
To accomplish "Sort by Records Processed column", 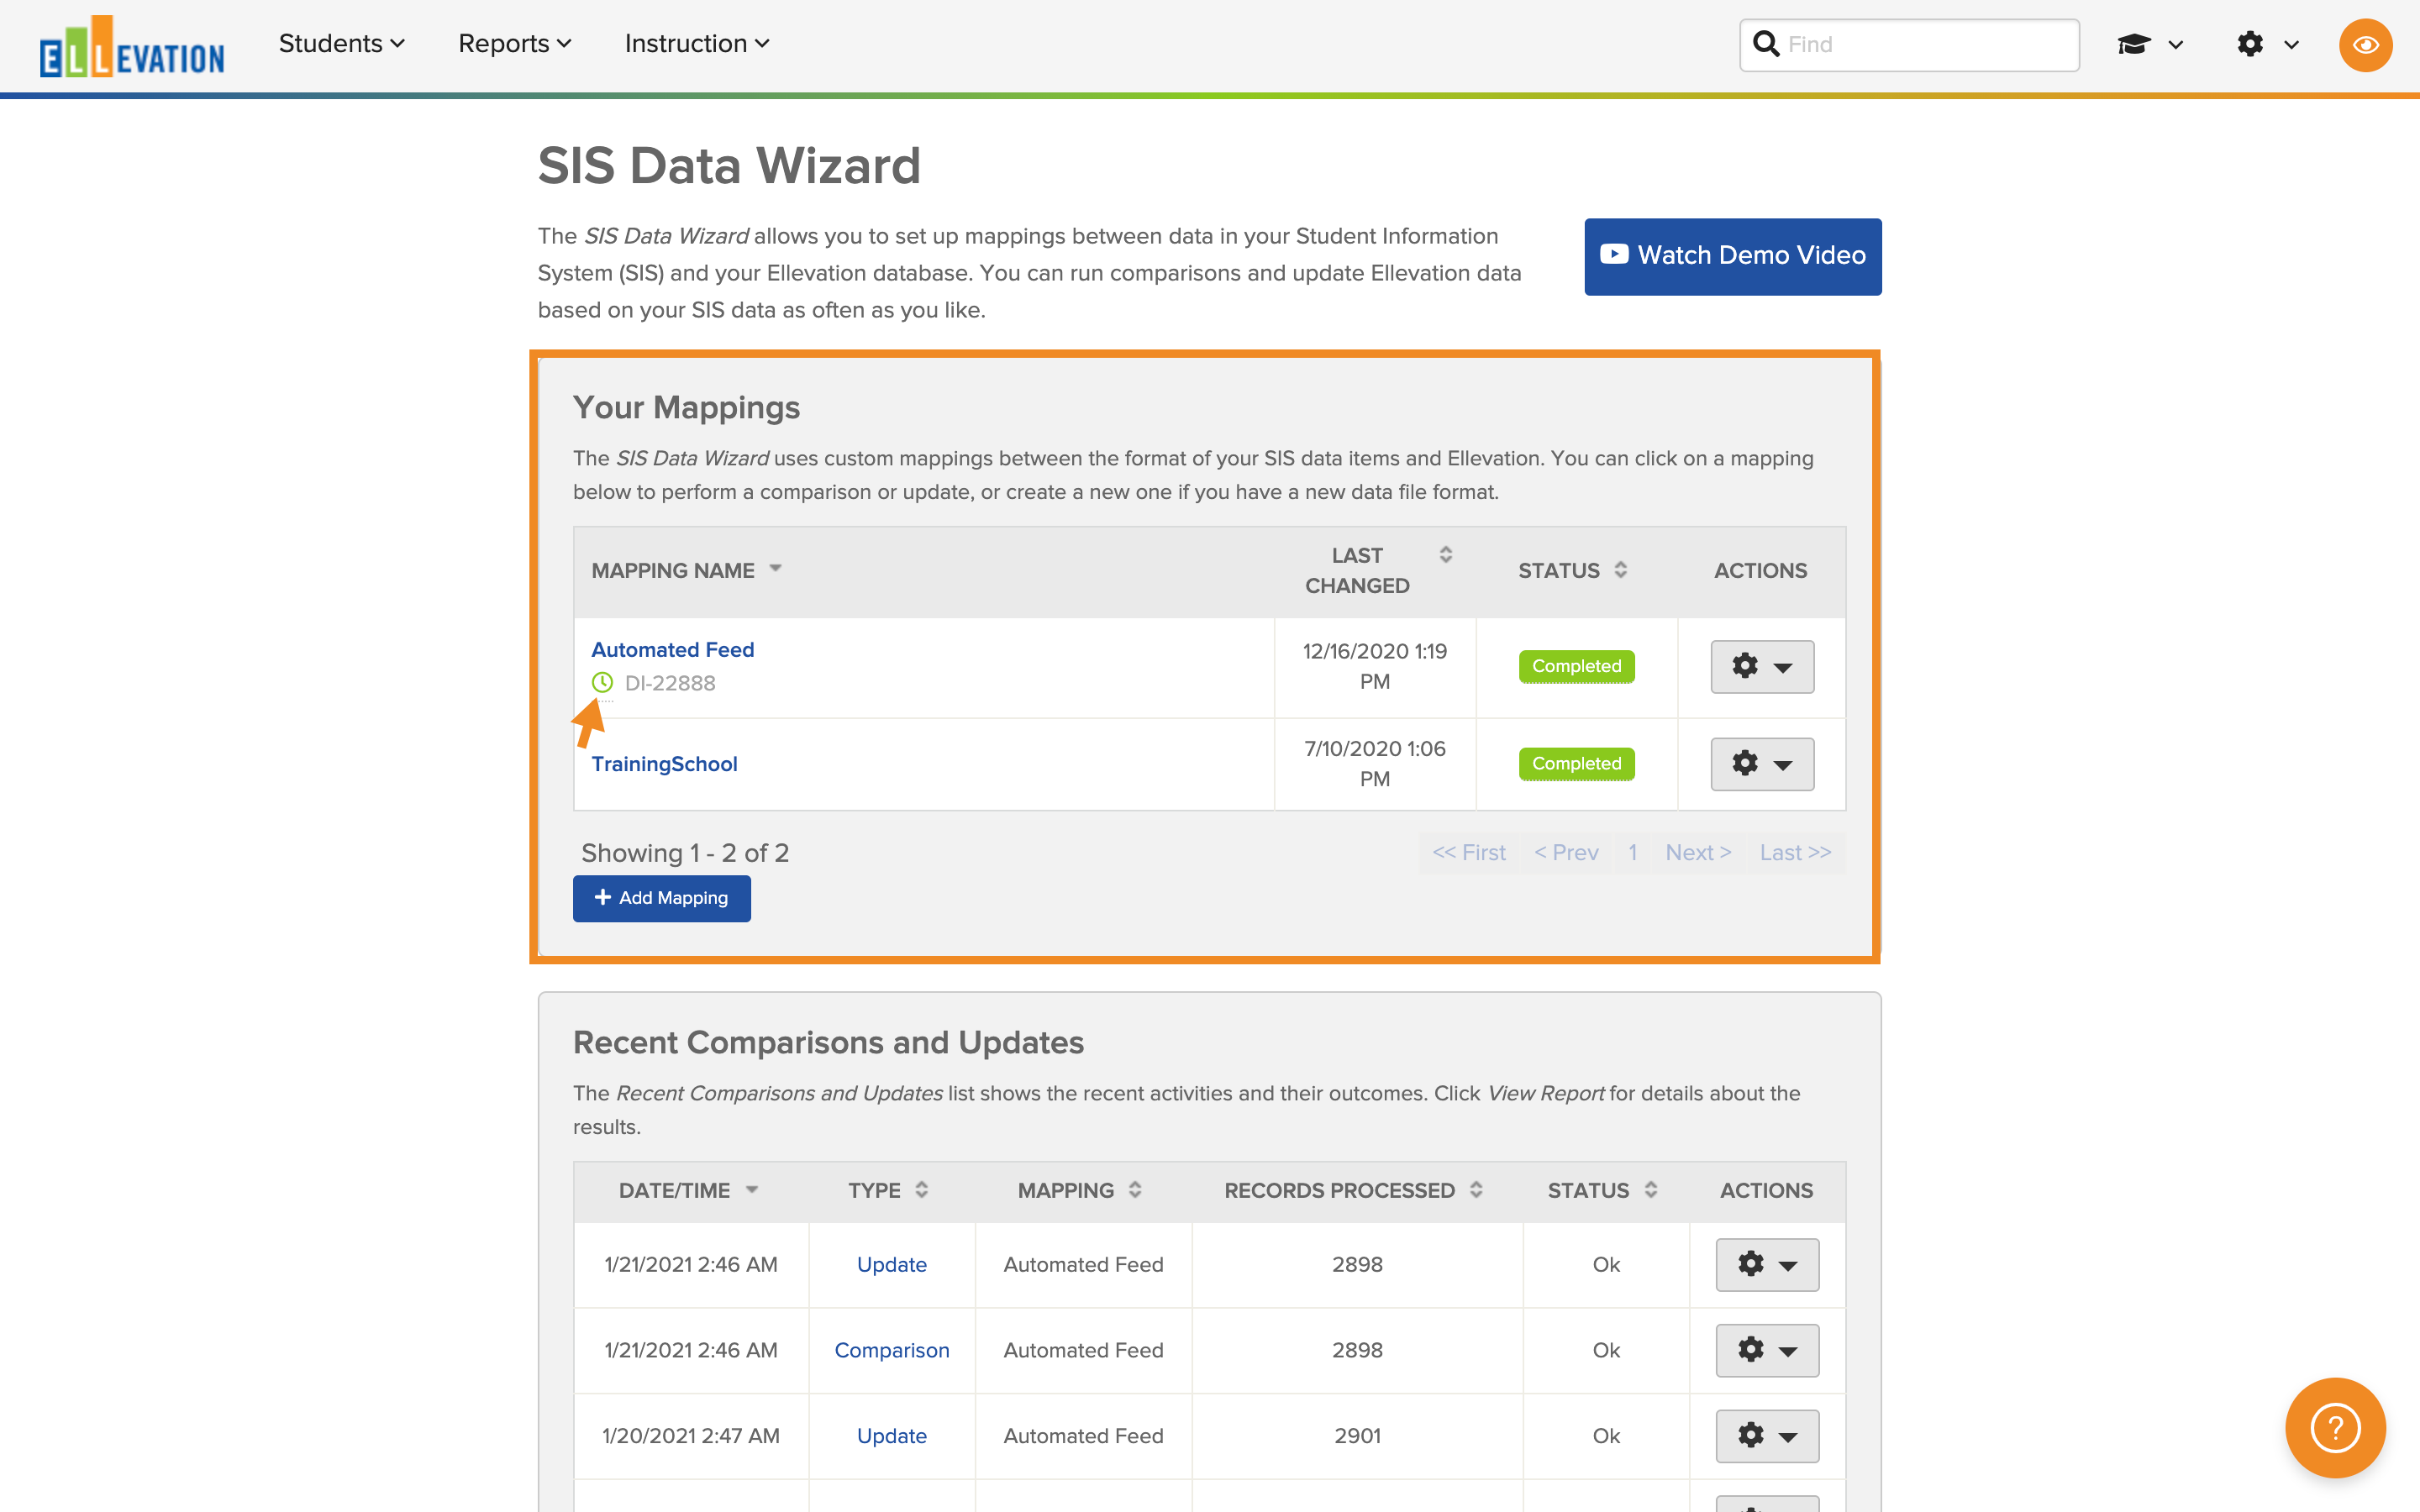I will tap(1353, 1190).
